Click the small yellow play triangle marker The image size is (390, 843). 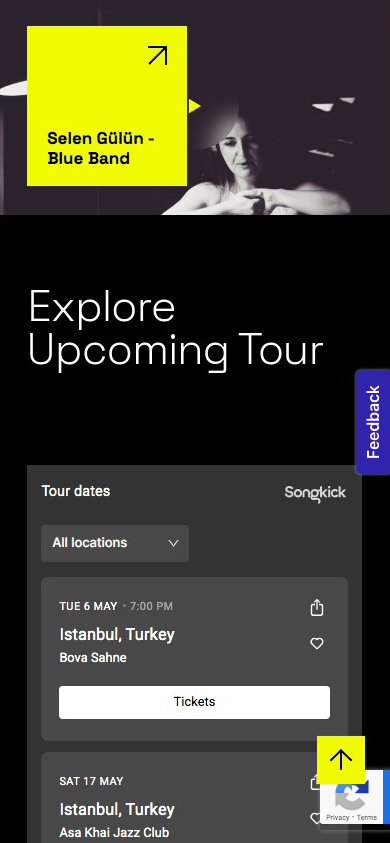point(194,106)
